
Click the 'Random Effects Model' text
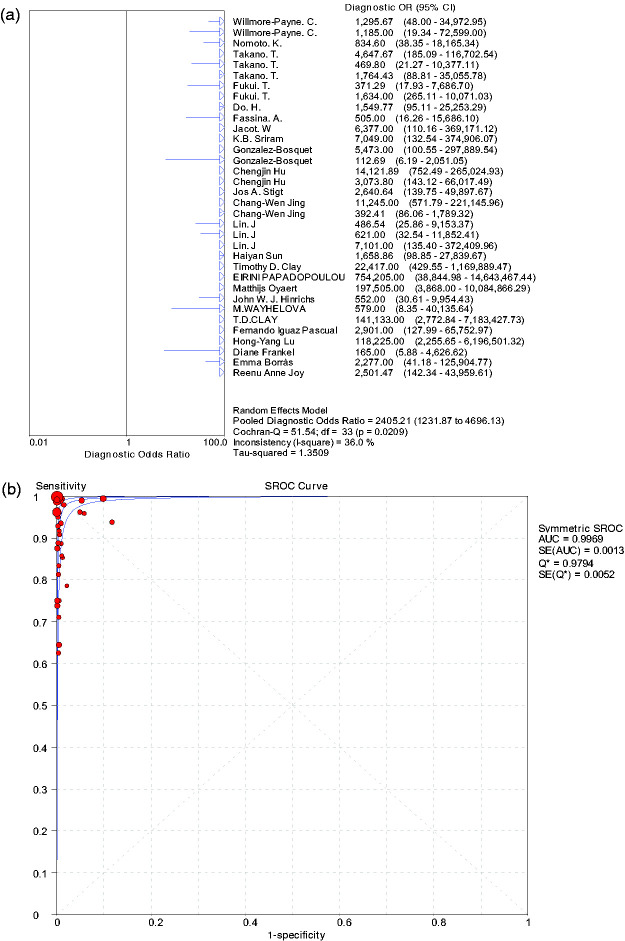pyautogui.click(x=280, y=410)
